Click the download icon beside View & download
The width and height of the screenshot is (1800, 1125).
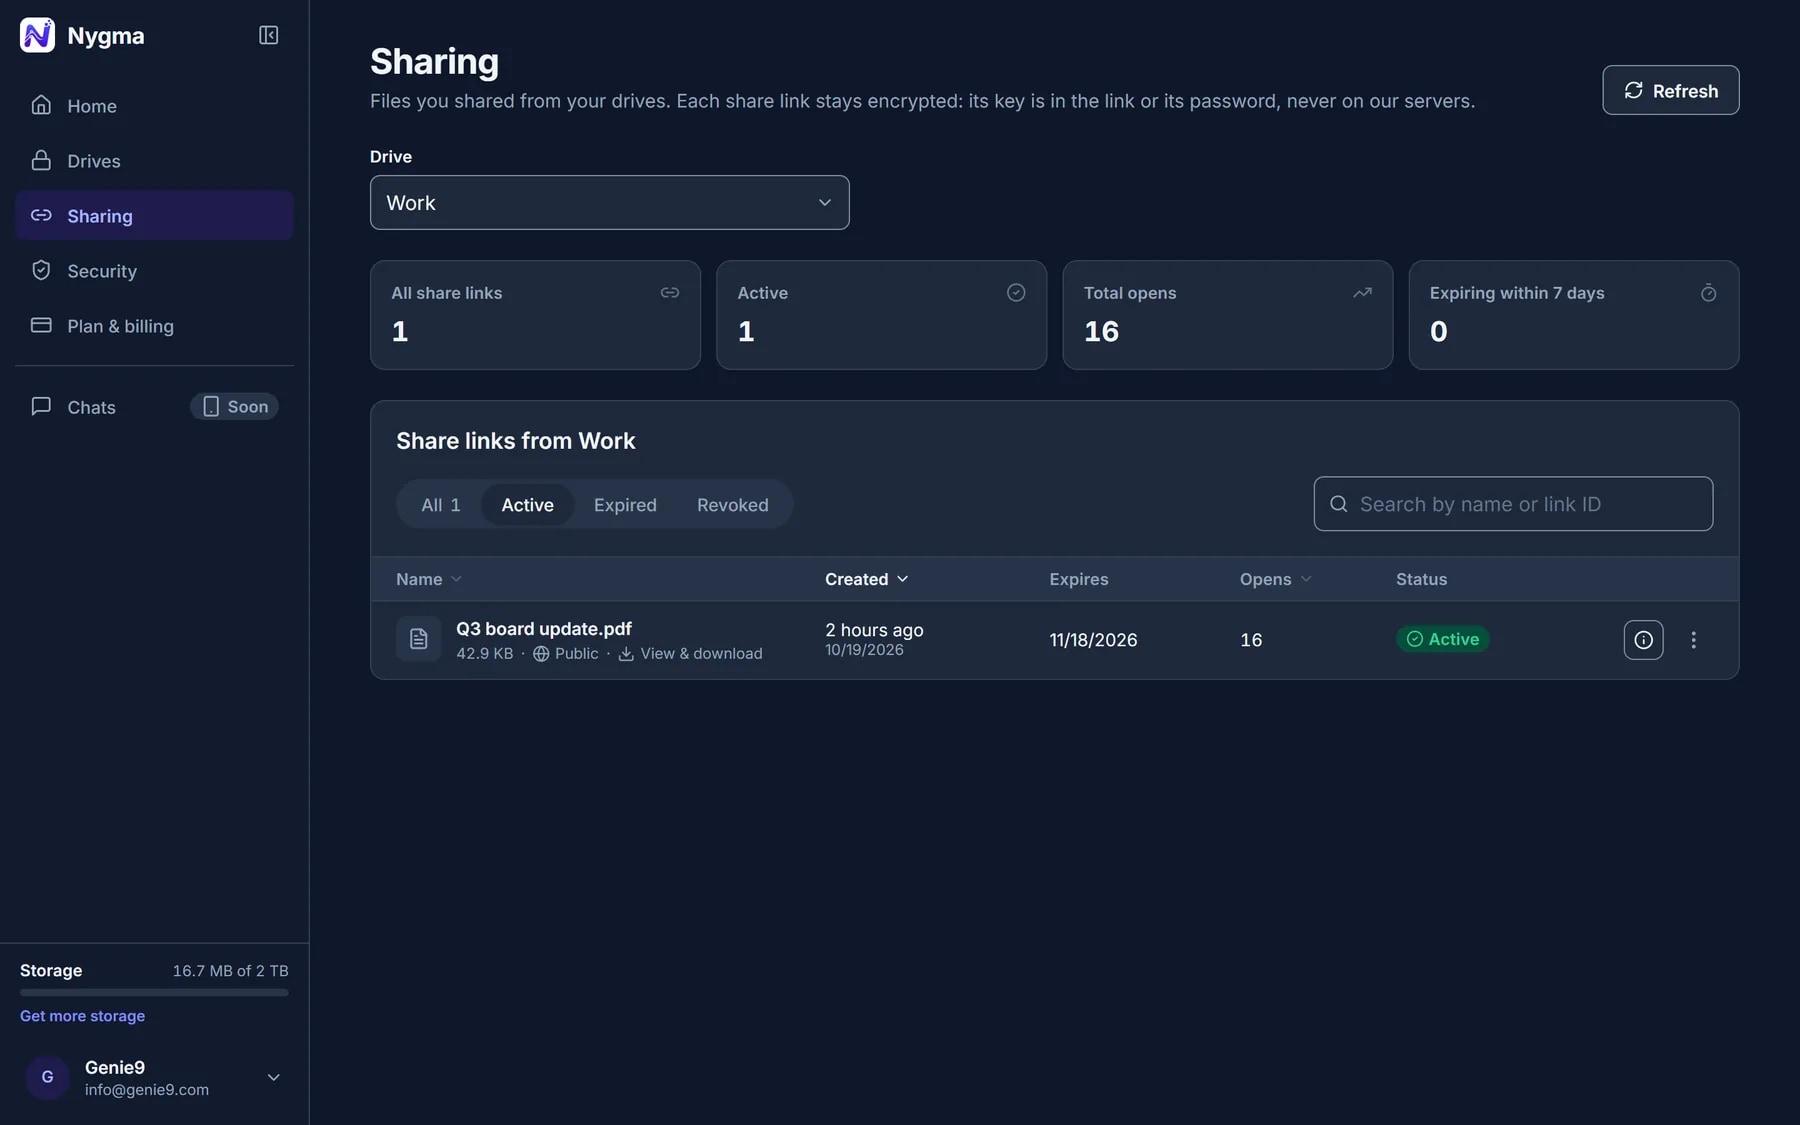[x=626, y=654]
